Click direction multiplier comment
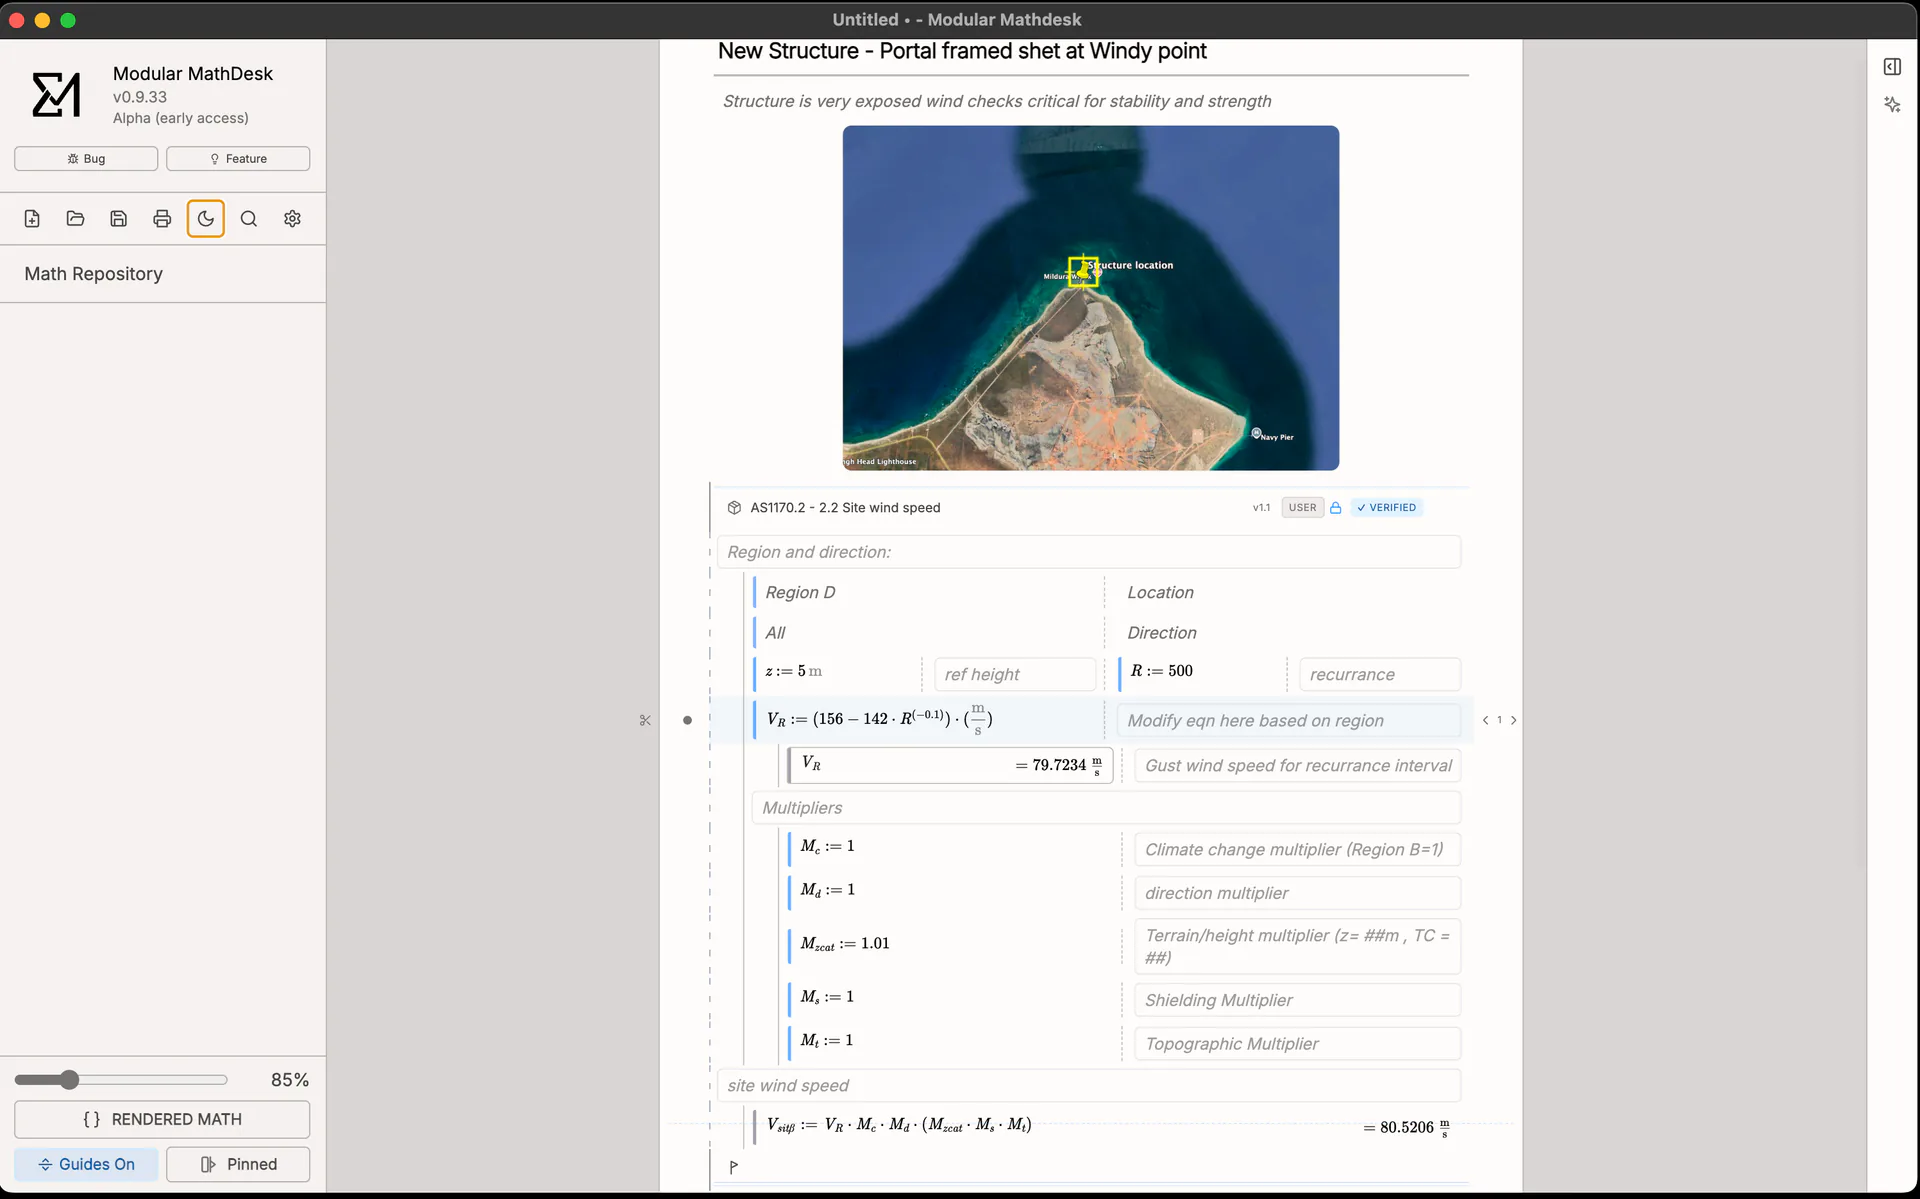This screenshot has height=1199, width=1920. pos(1298,894)
